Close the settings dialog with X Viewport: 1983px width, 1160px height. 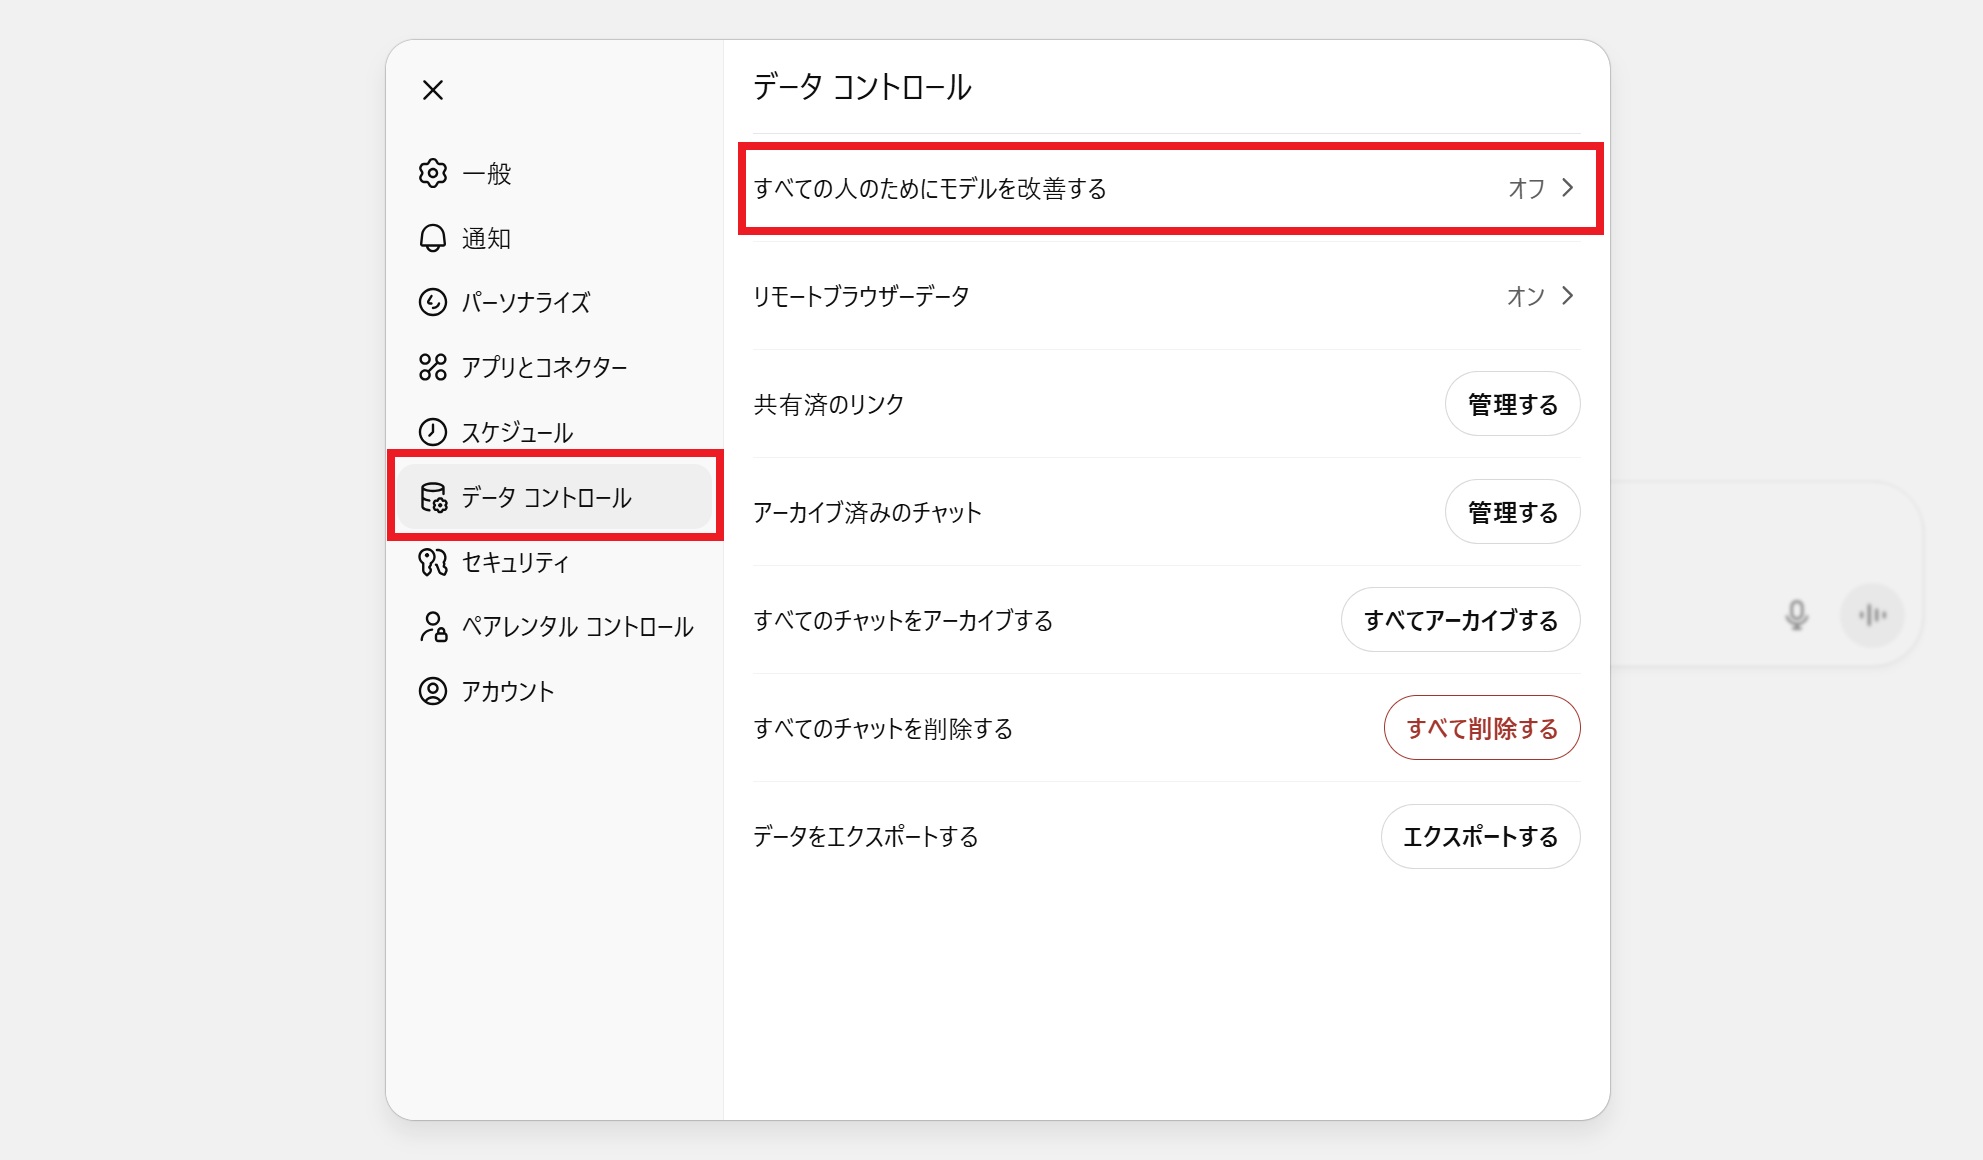[x=432, y=90]
